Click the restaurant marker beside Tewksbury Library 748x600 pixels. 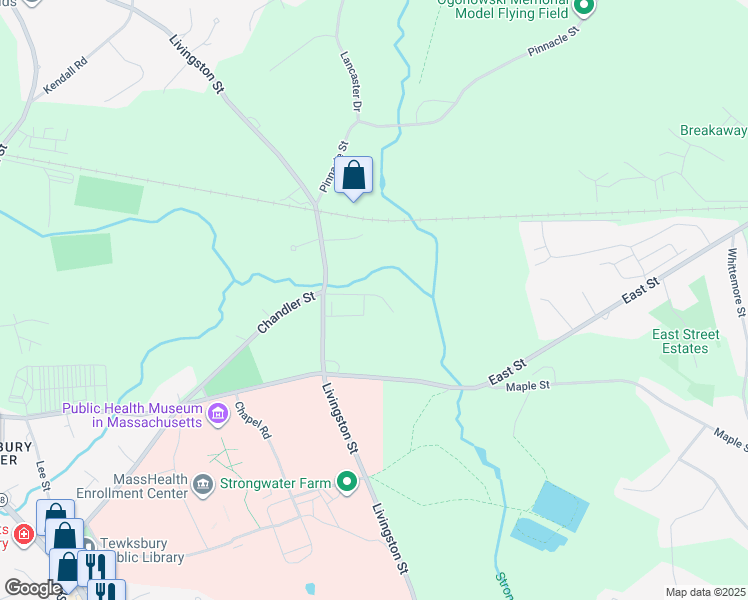[97, 567]
